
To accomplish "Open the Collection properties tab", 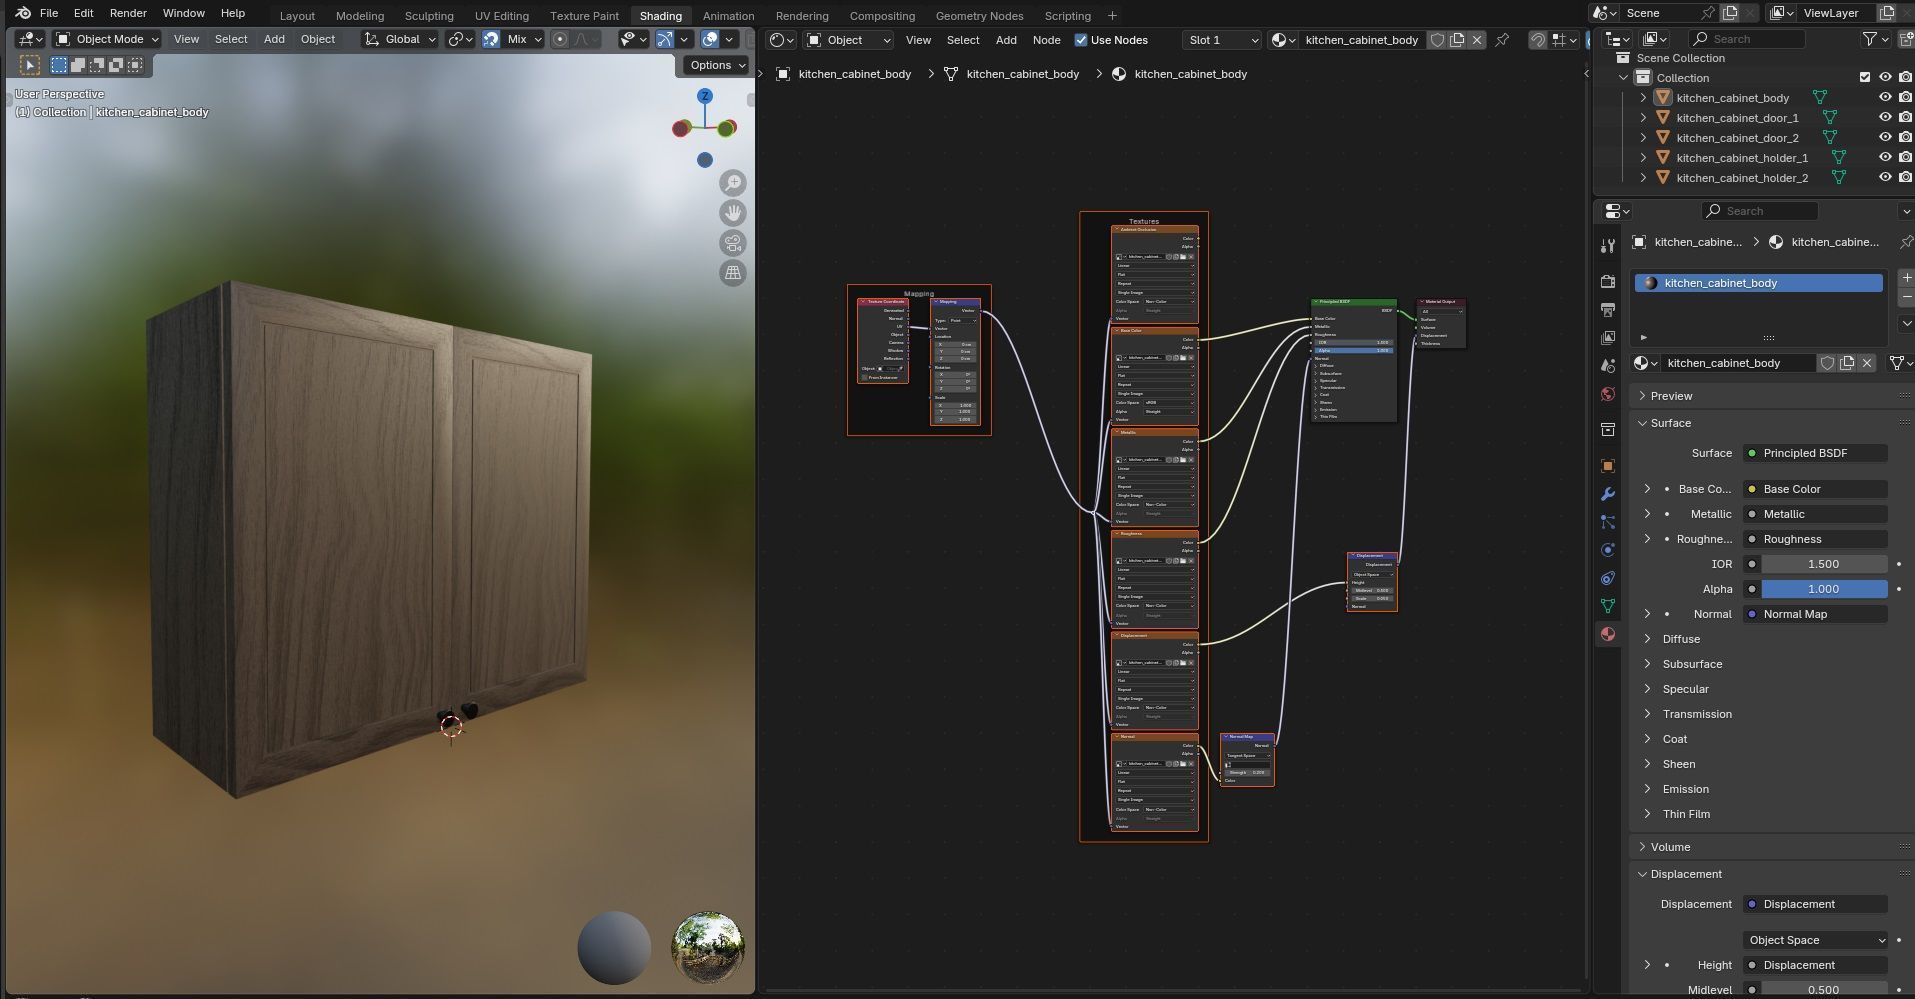I will [x=1608, y=430].
